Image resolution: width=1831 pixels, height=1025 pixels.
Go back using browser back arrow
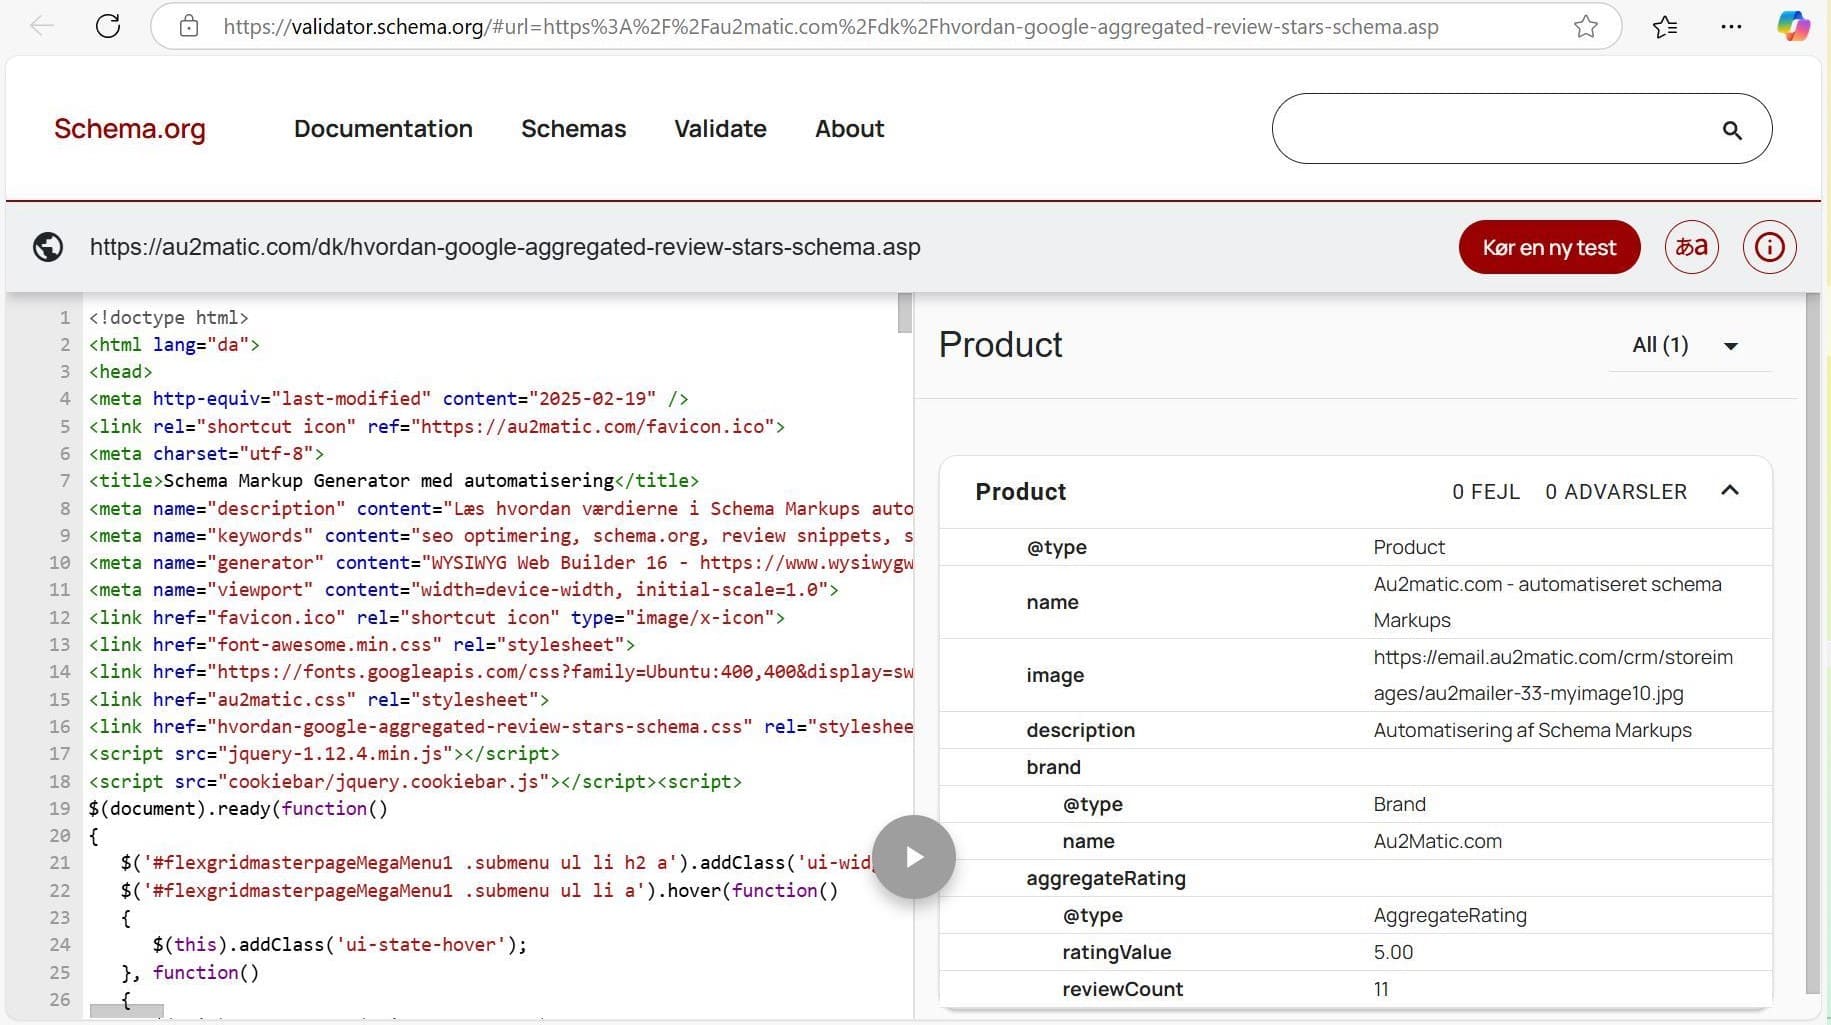(x=42, y=27)
